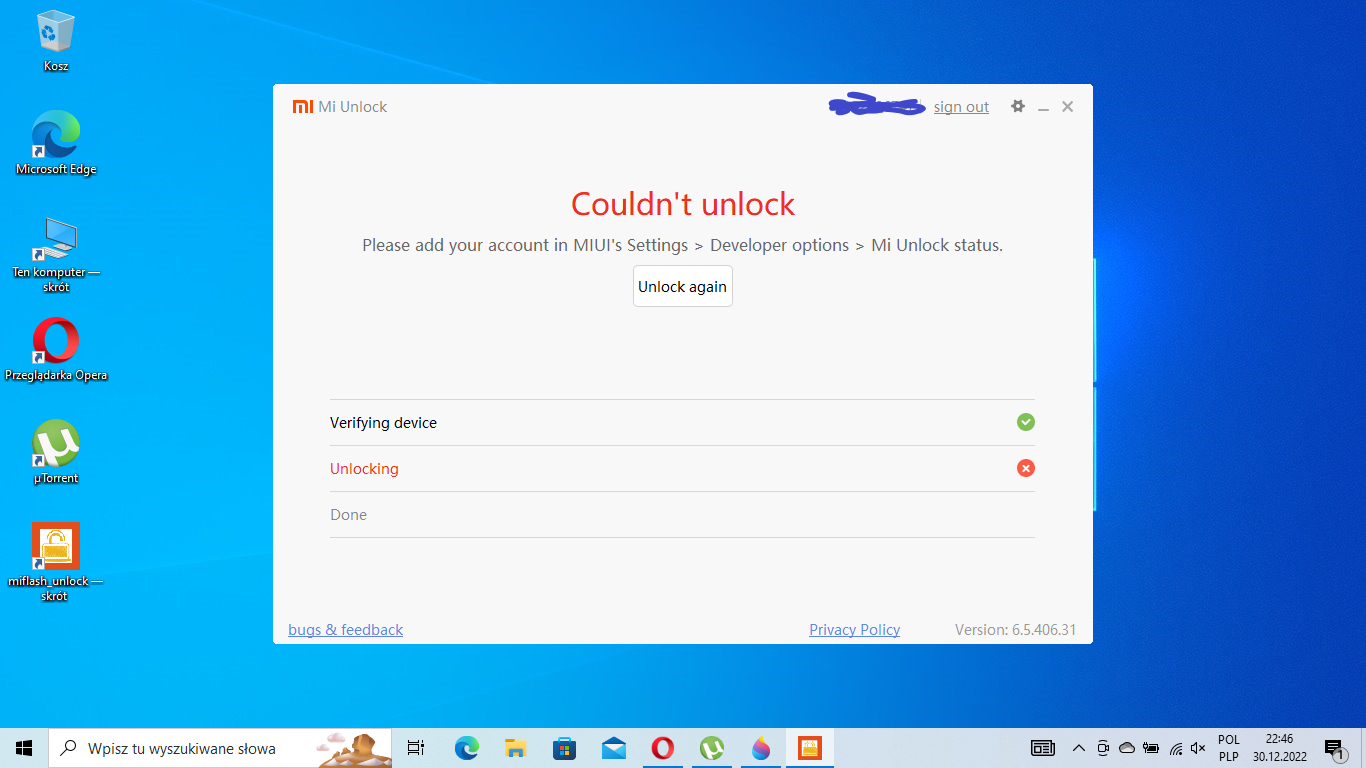Screen dimensions: 1366x768
Task: Open File Explorer from the taskbar
Action: point(515,748)
